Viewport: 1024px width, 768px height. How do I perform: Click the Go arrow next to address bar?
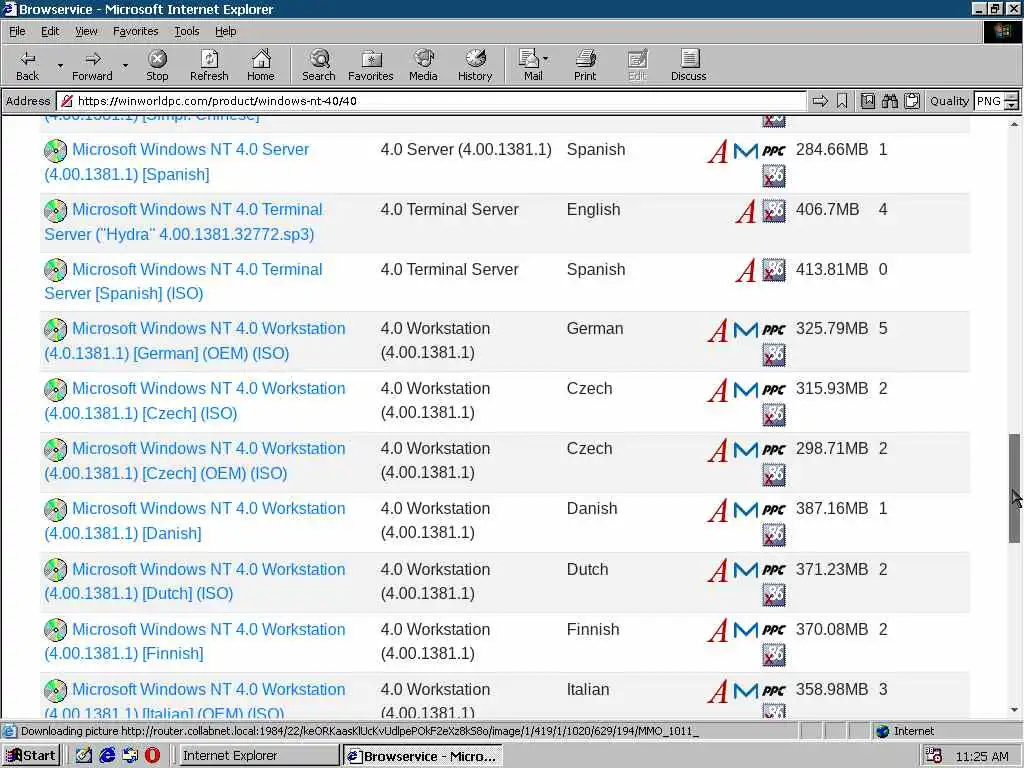point(820,101)
